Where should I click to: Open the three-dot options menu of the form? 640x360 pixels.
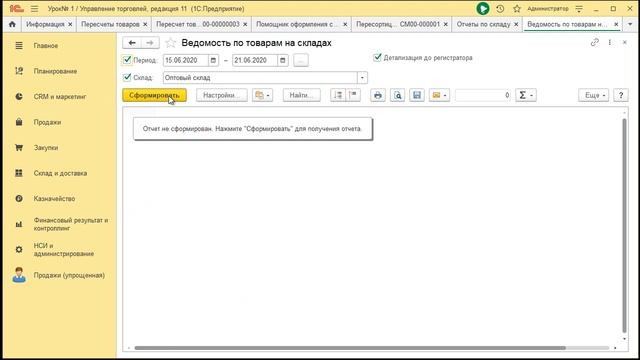point(610,42)
